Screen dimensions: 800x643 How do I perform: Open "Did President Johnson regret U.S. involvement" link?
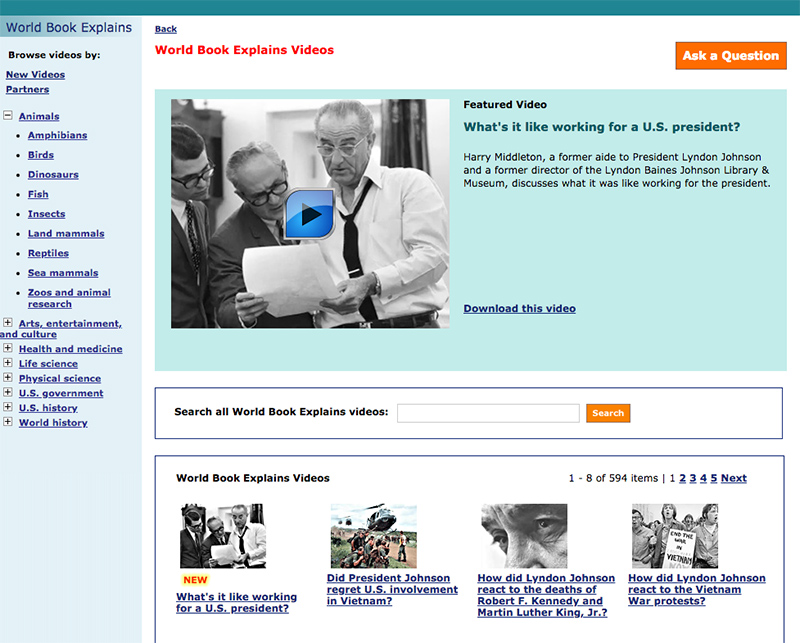tap(392, 589)
